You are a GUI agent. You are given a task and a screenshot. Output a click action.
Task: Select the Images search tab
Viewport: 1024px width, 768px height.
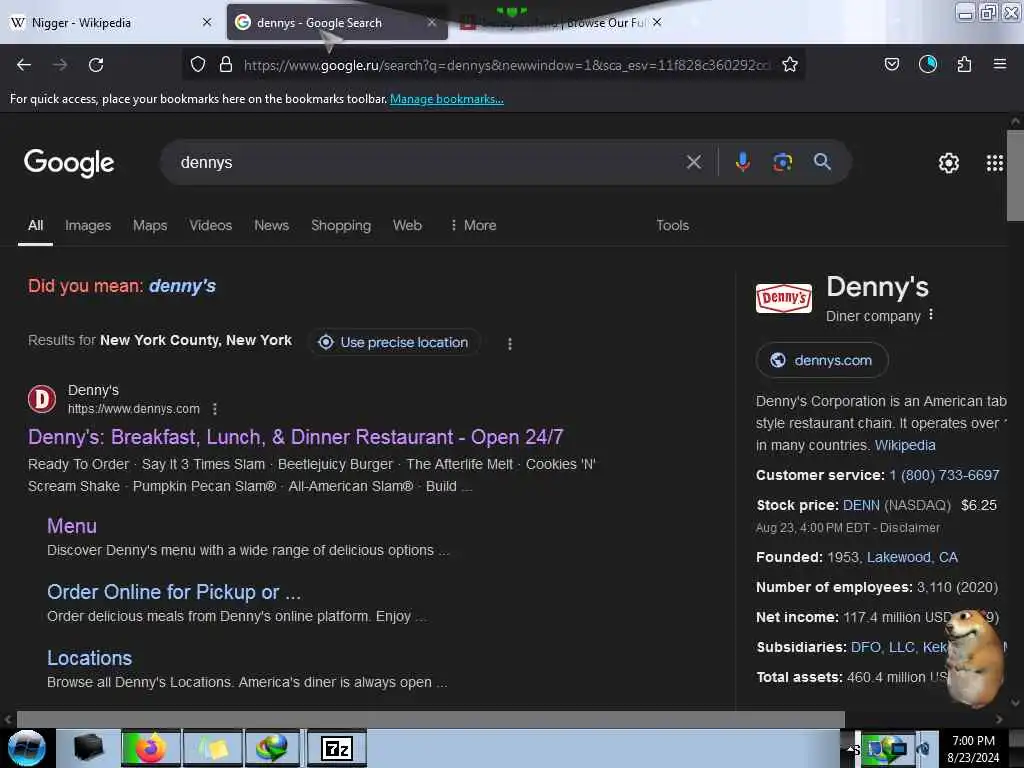(x=88, y=225)
